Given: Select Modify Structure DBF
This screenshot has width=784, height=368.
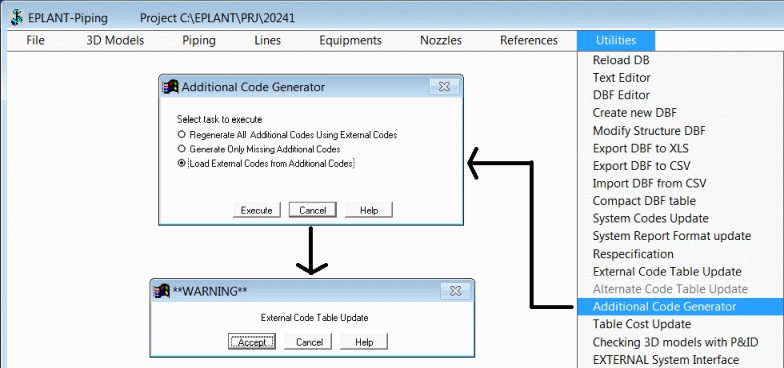Looking at the screenshot, I should pyautogui.click(x=649, y=131).
